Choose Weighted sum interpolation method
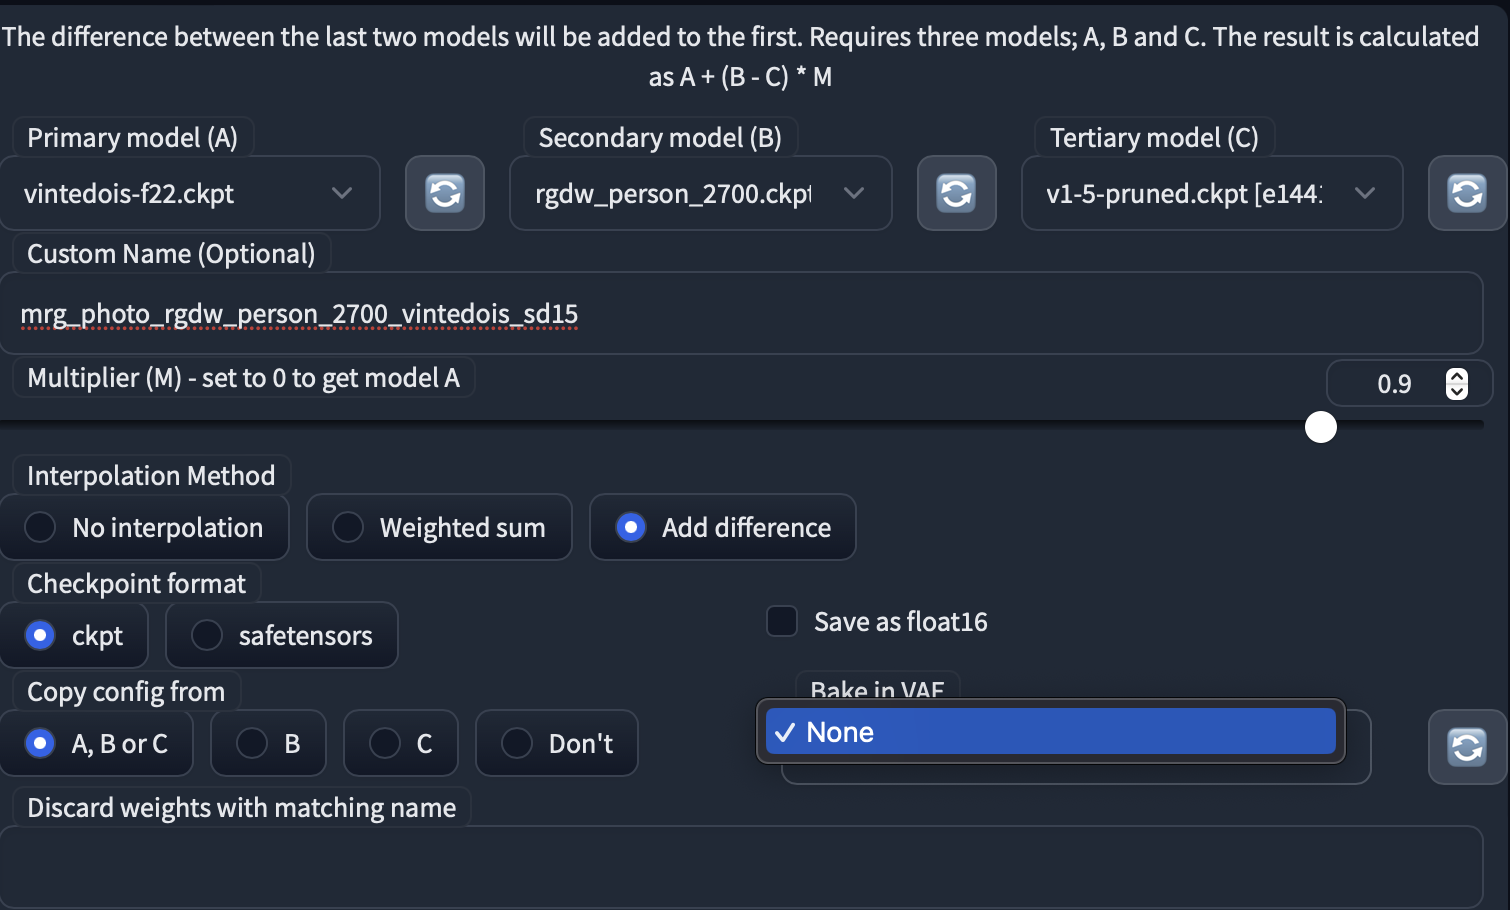The height and width of the screenshot is (910, 1510). tap(348, 527)
